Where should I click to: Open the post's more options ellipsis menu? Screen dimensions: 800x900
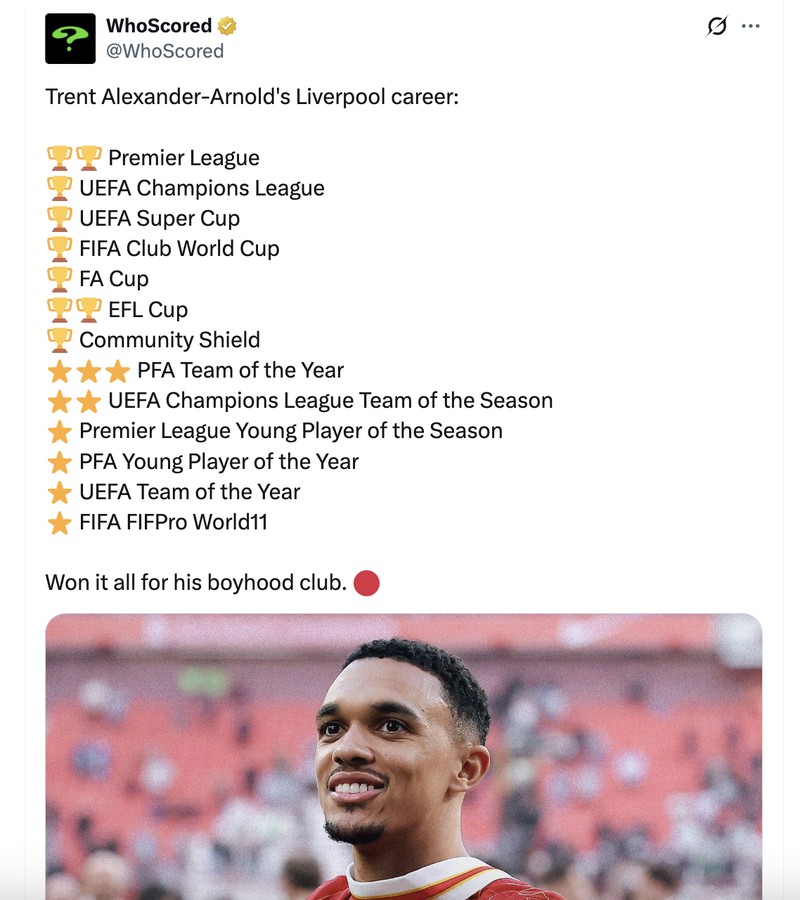click(753, 24)
